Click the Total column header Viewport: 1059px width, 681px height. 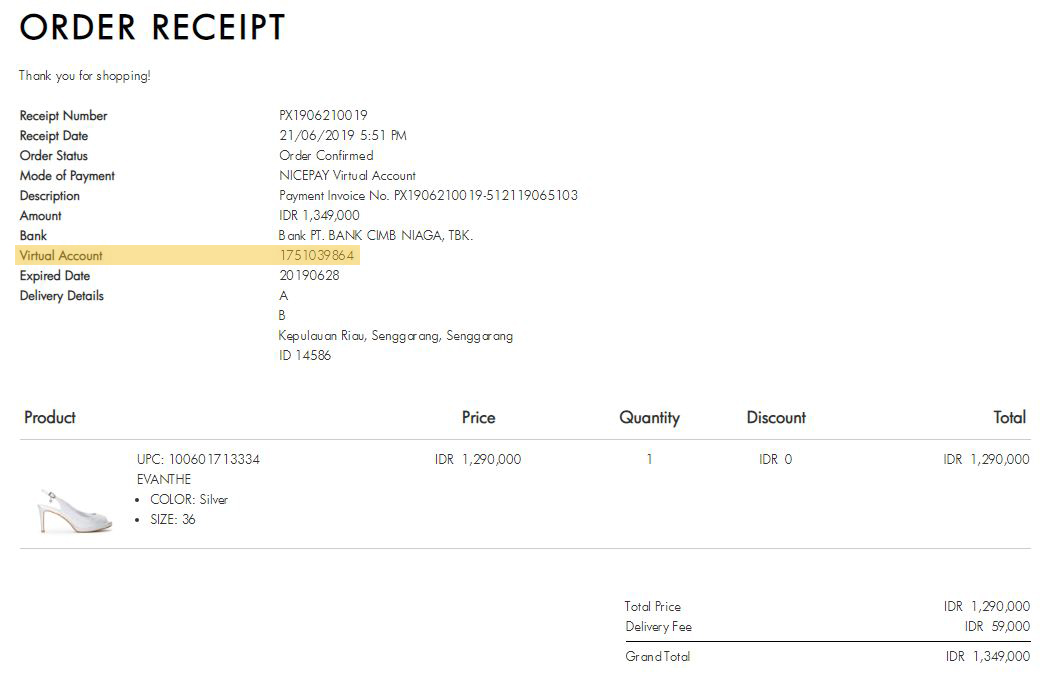1010,418
